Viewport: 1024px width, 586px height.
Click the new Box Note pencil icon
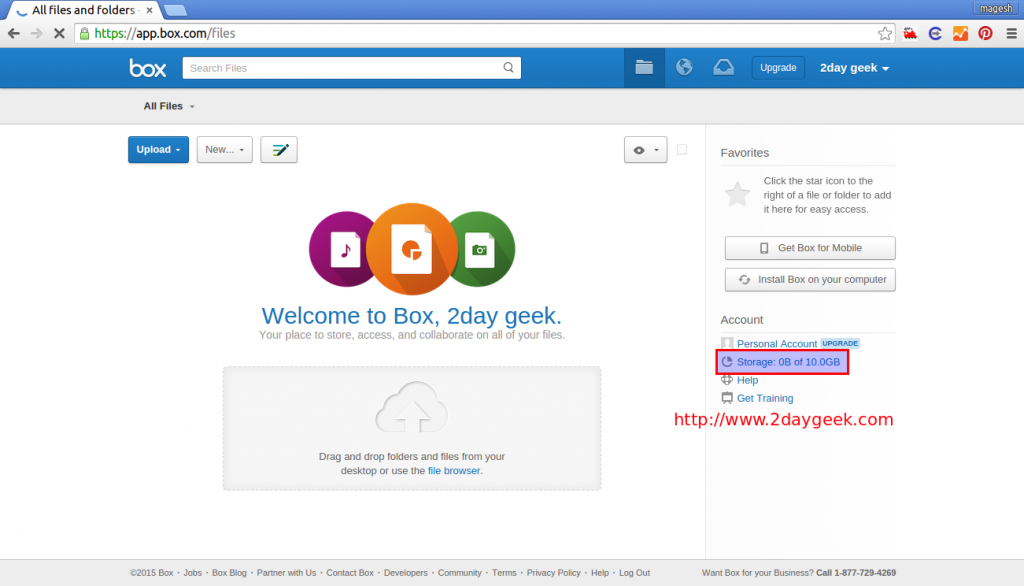tap(279, 150)
